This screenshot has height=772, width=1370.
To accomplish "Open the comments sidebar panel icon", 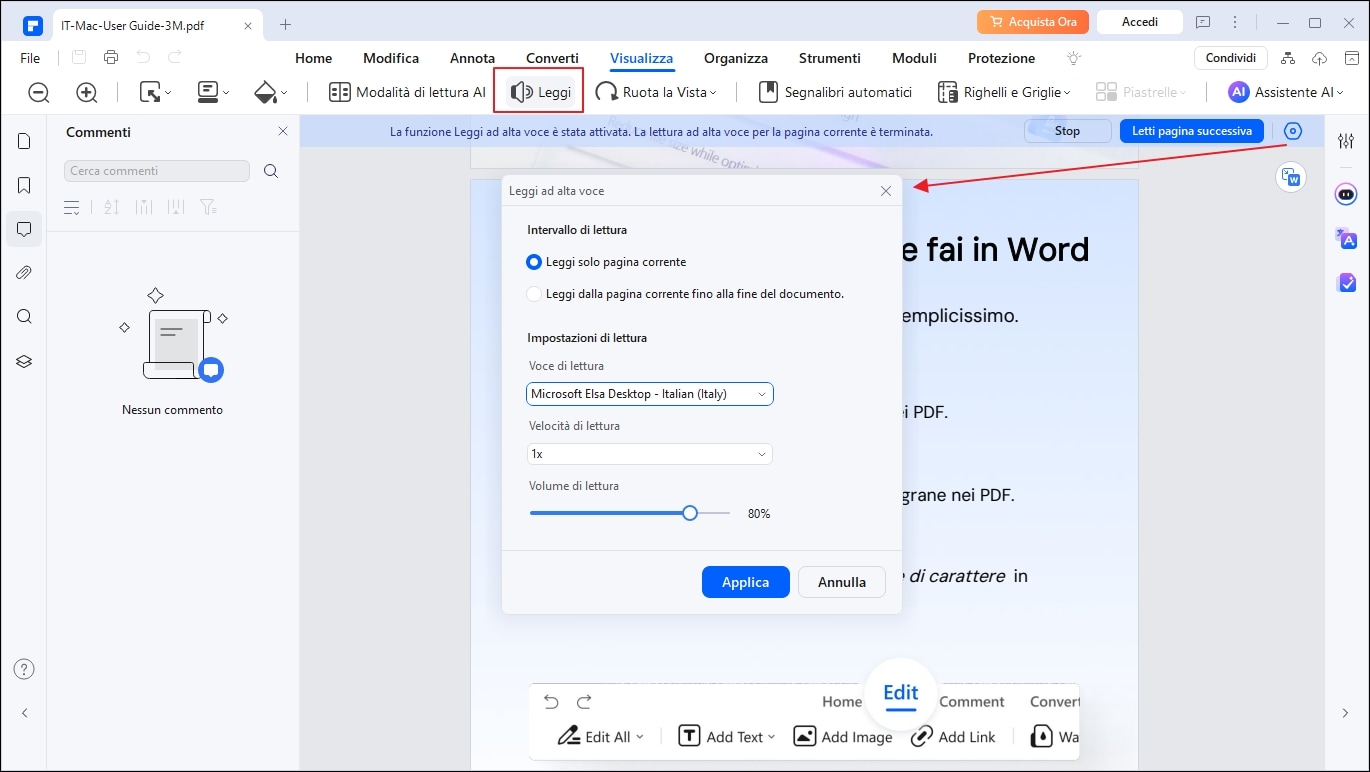I will coord(24,229).
